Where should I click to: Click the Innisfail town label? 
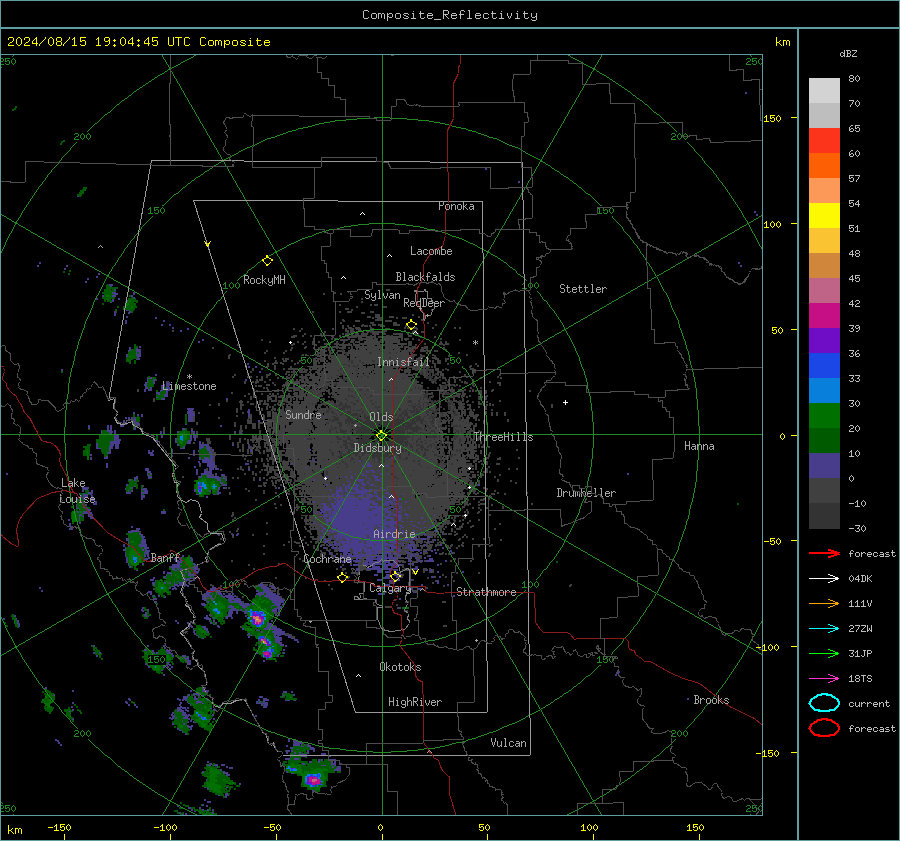[403, 362]
